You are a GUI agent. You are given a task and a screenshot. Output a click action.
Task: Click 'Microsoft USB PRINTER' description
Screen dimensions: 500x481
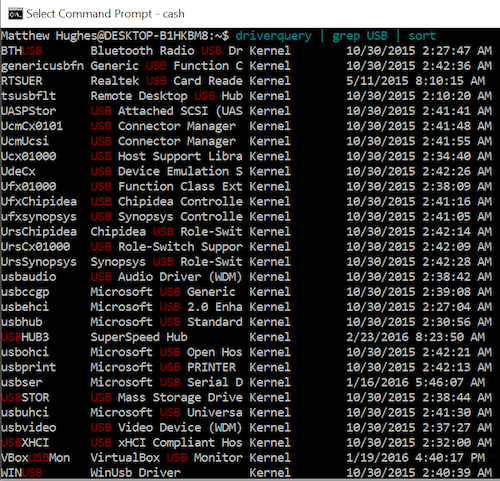click(x=163, y=367)
